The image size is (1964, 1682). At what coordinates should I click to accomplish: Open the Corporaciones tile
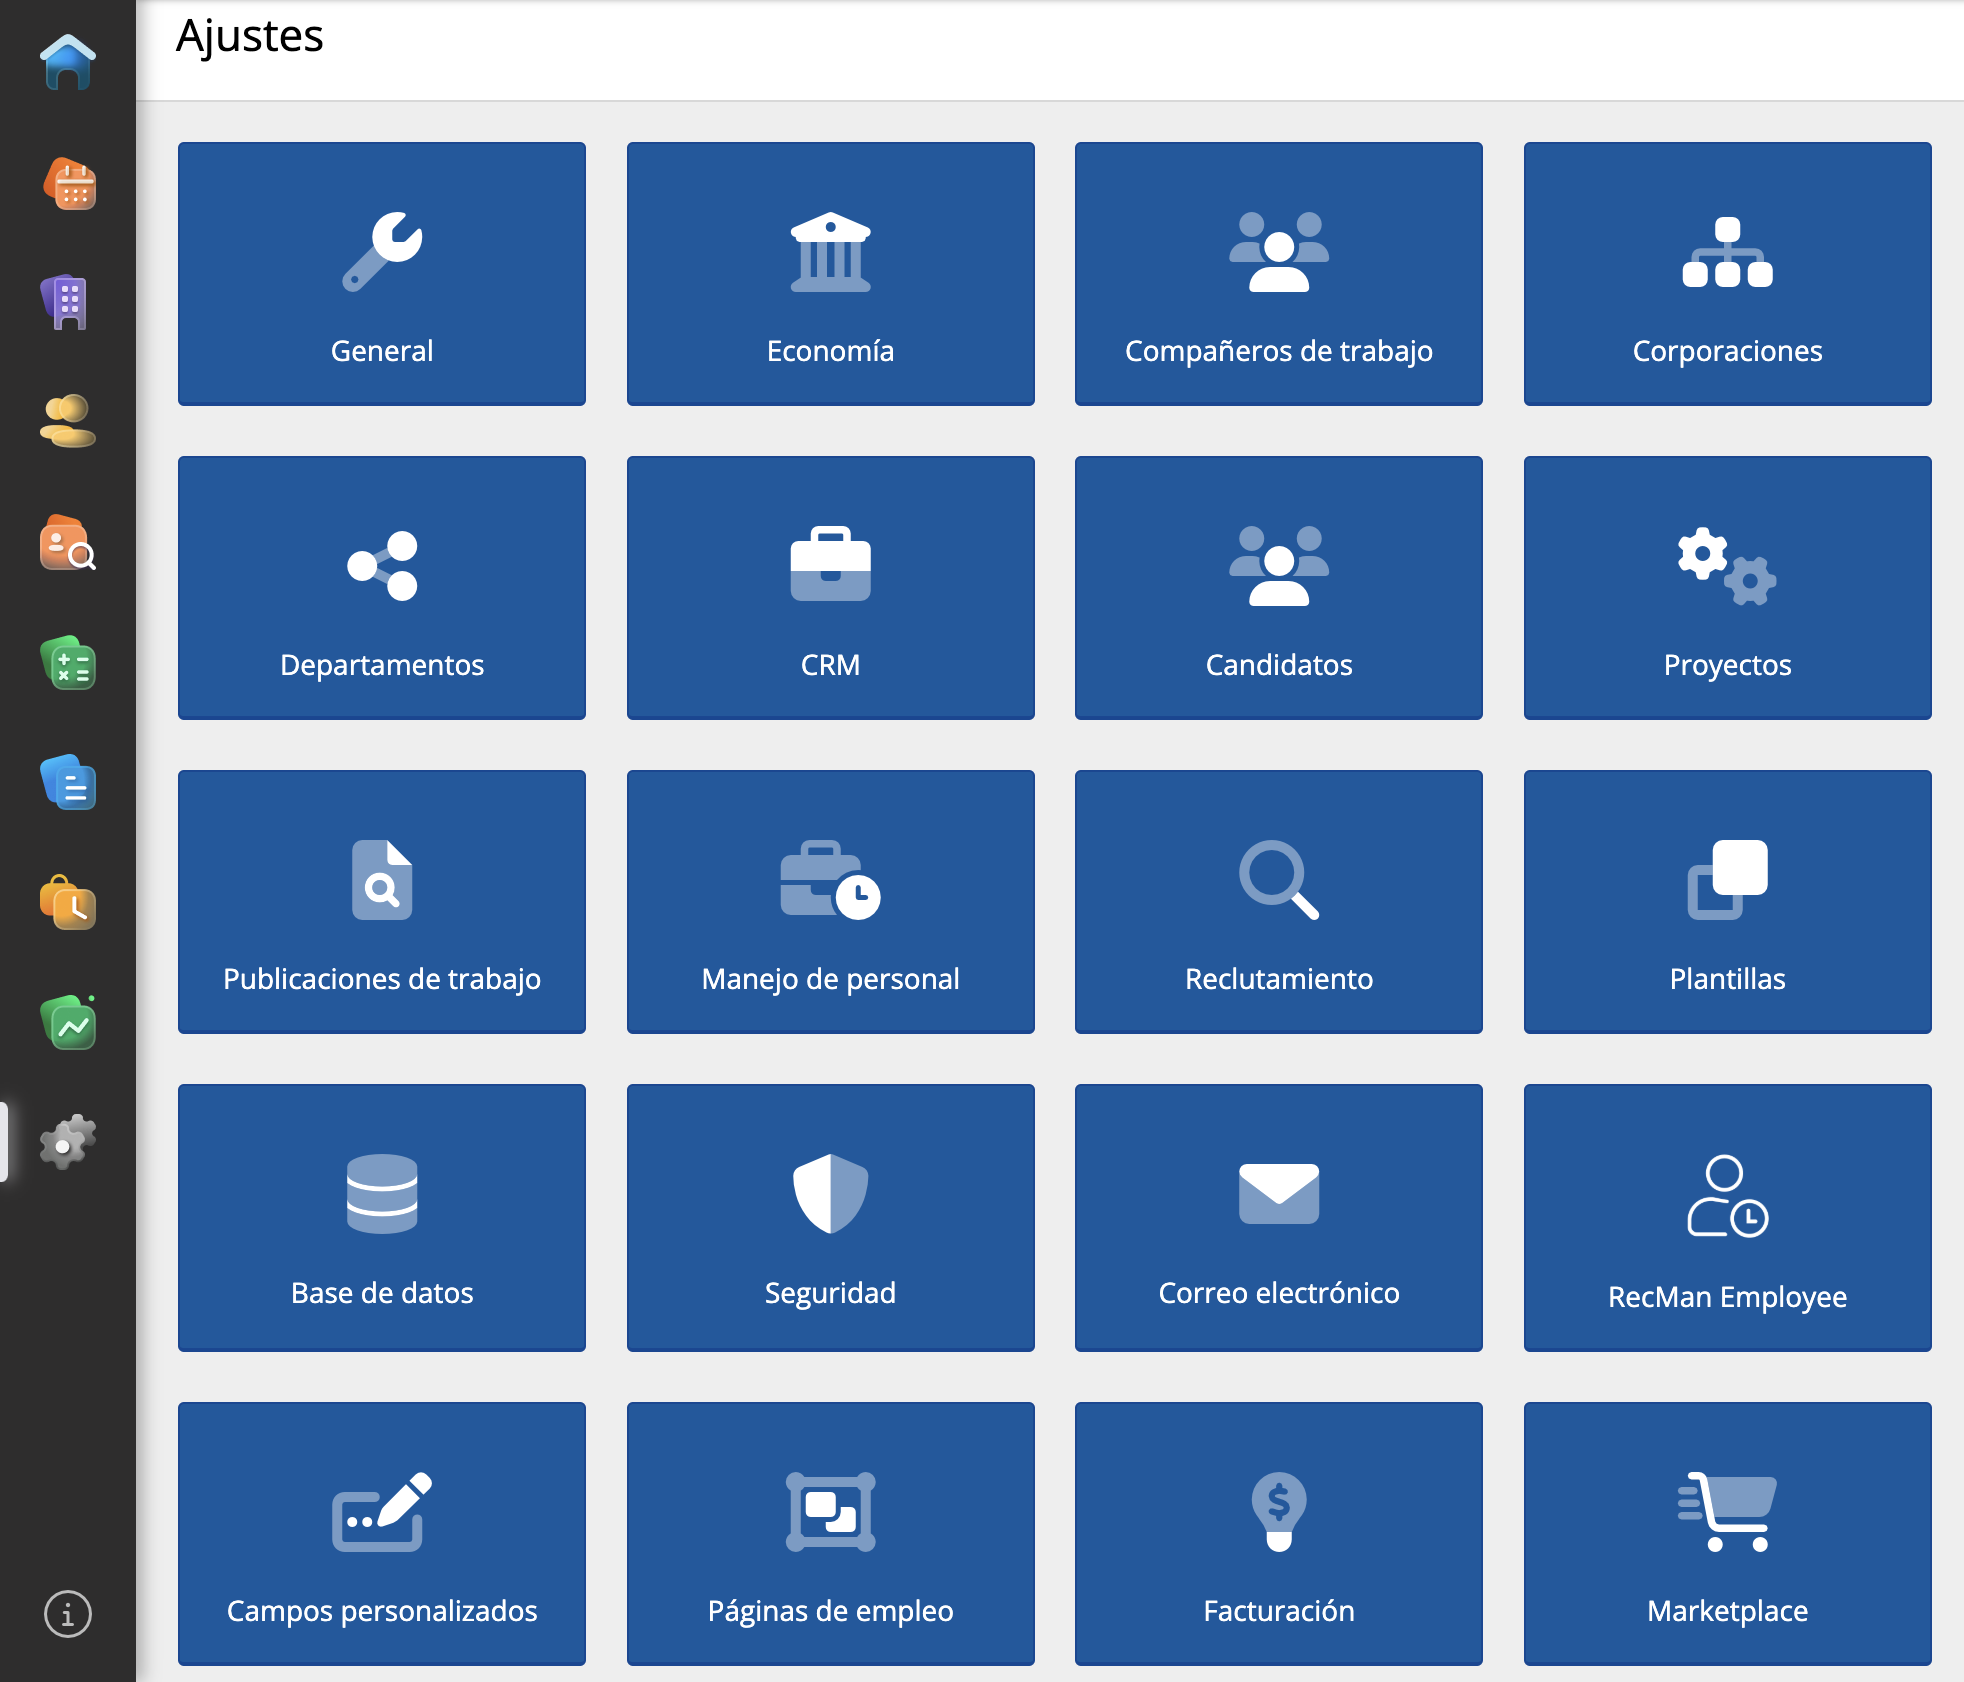point(1727,273)
